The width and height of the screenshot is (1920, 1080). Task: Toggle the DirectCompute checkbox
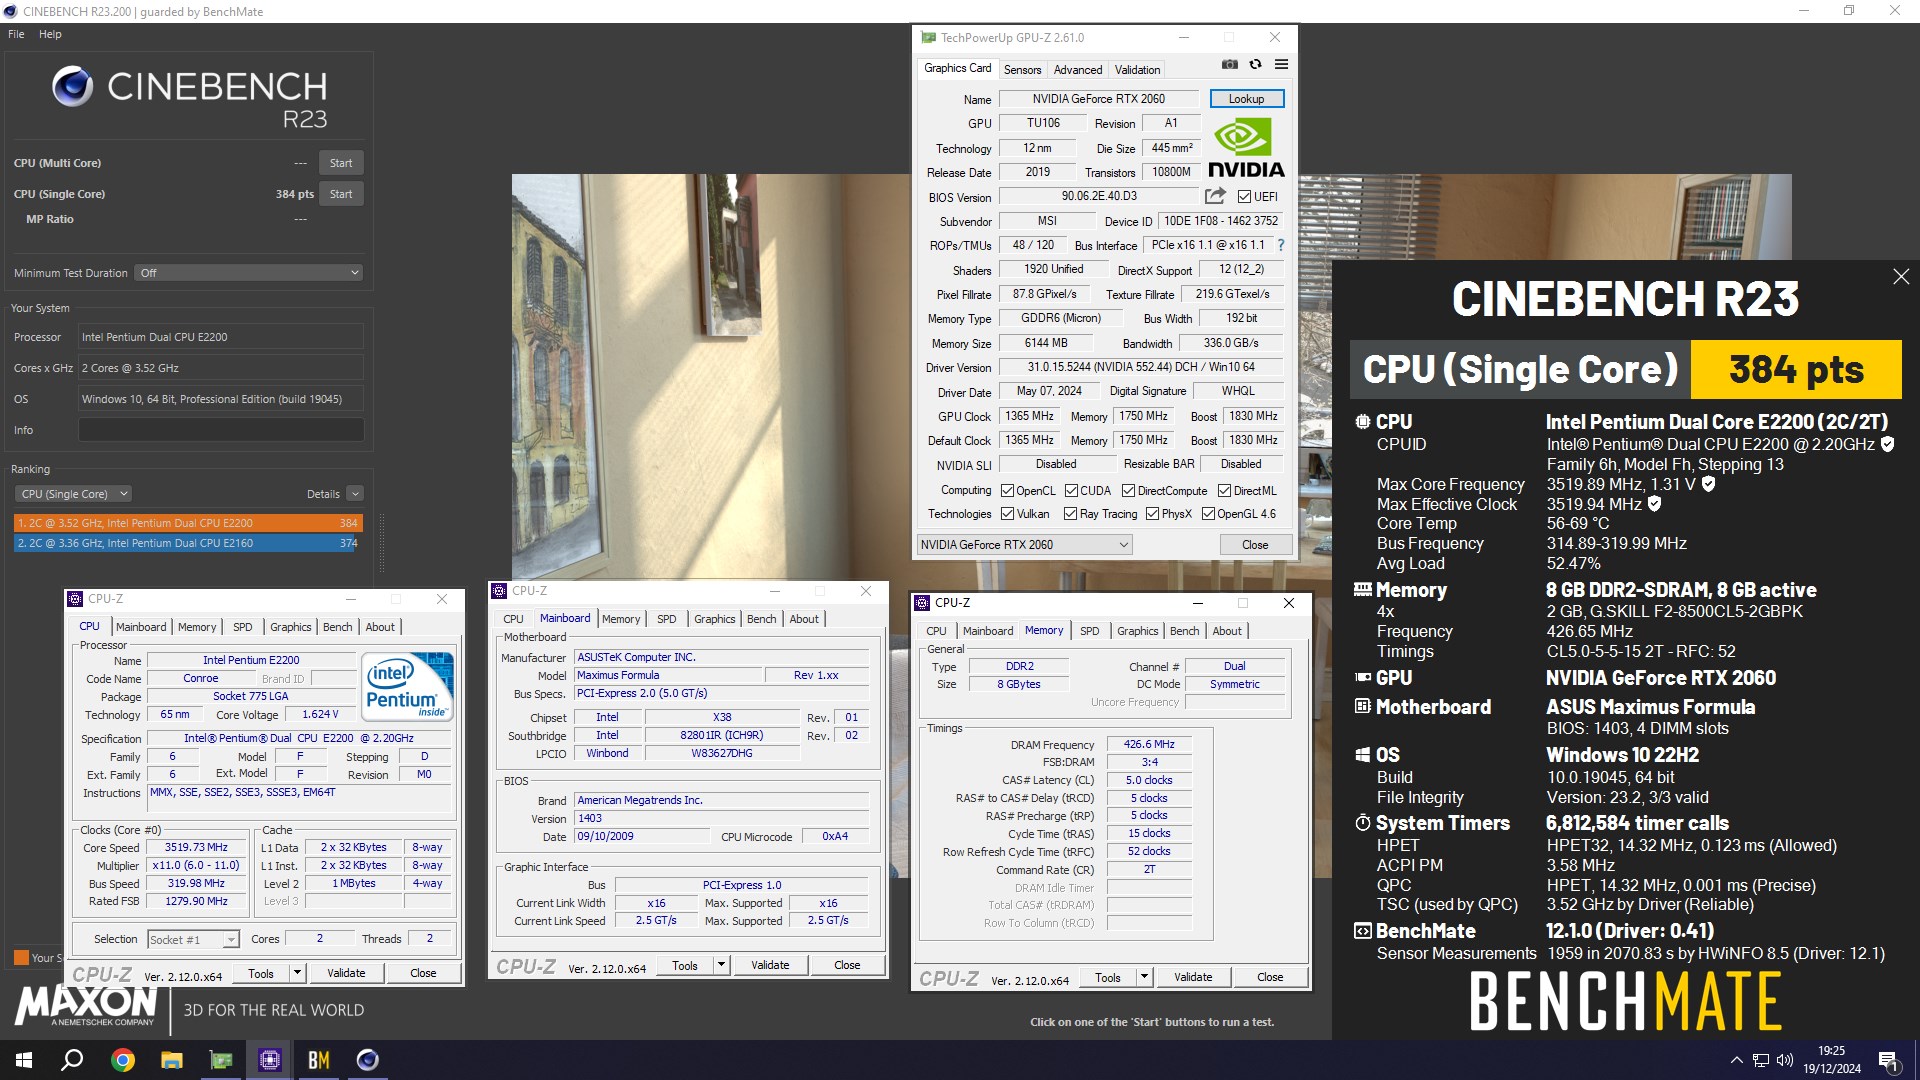coord(1128,491)
